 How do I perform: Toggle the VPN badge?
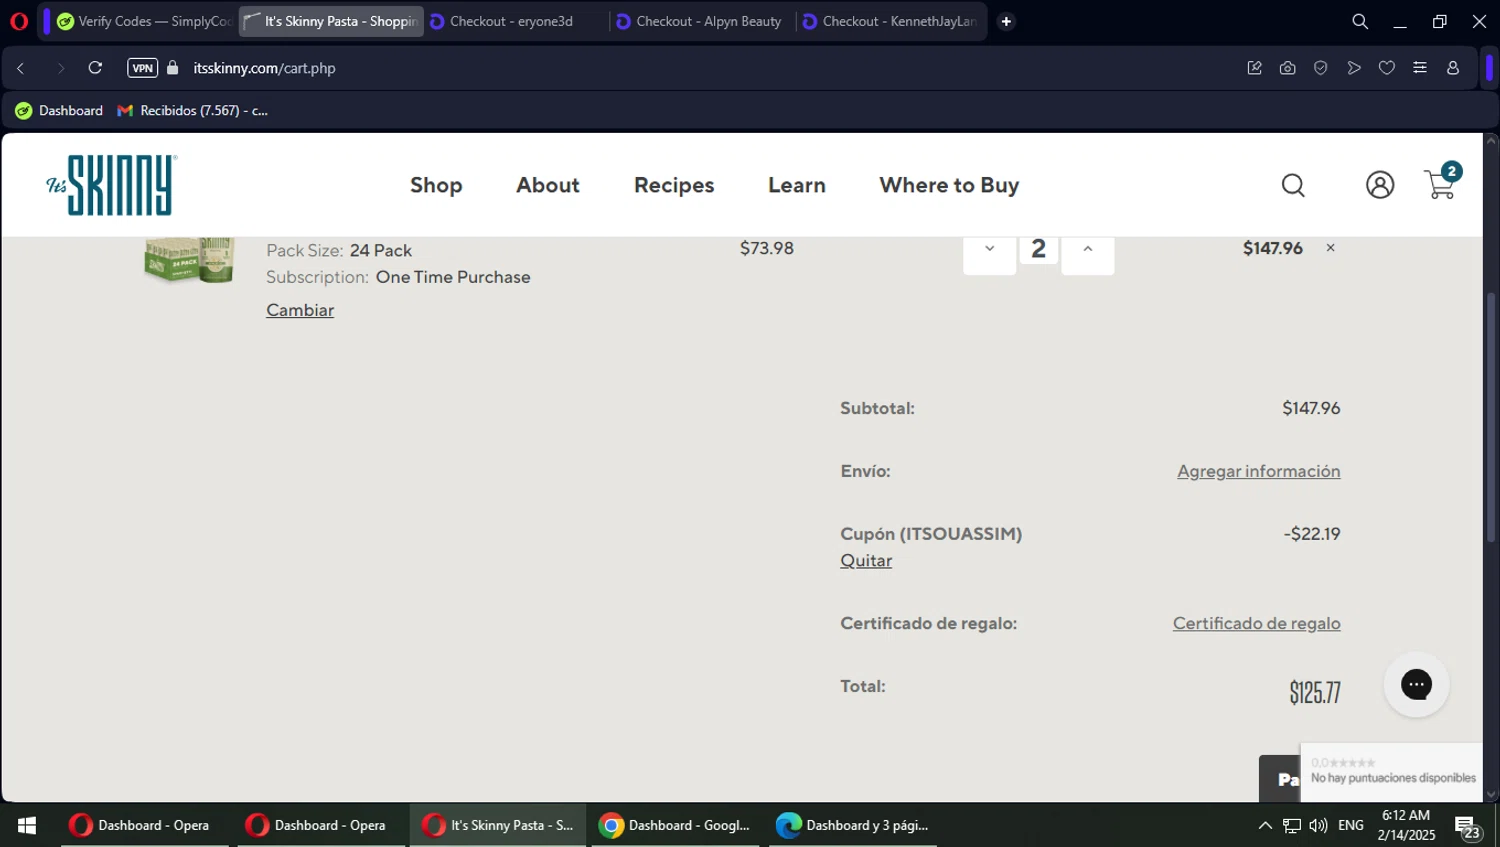(x=142, y=68)
